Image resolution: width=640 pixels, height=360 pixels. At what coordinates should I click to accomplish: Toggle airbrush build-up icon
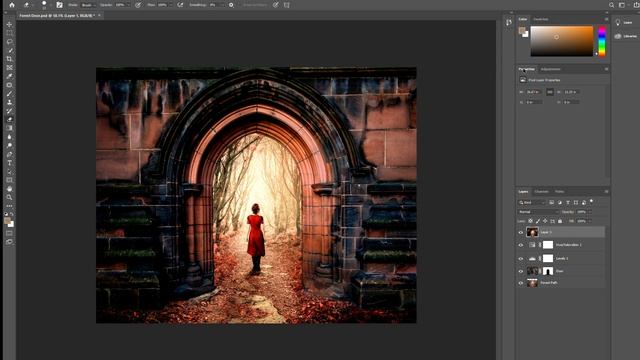coord(180,5)
